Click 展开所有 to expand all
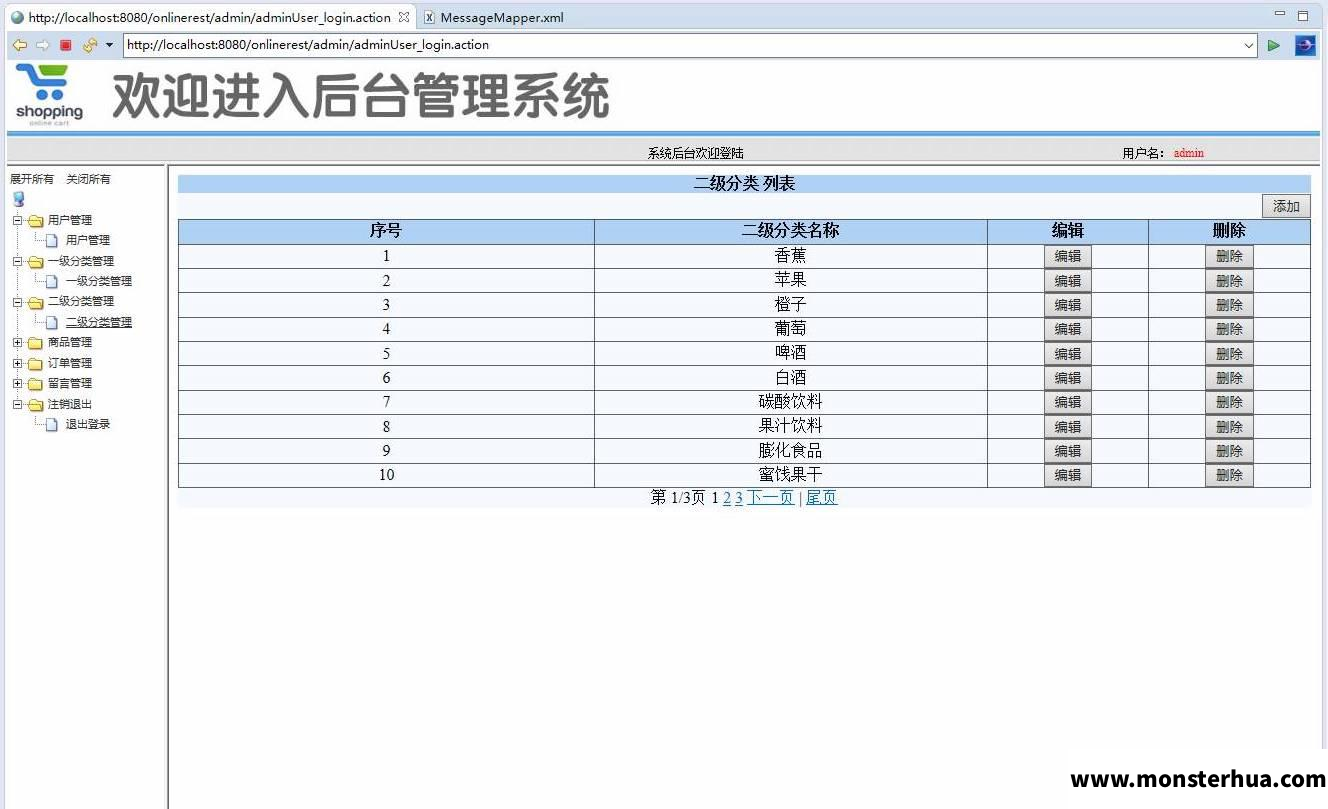The image size is (1328, 809). coord(32,179)
